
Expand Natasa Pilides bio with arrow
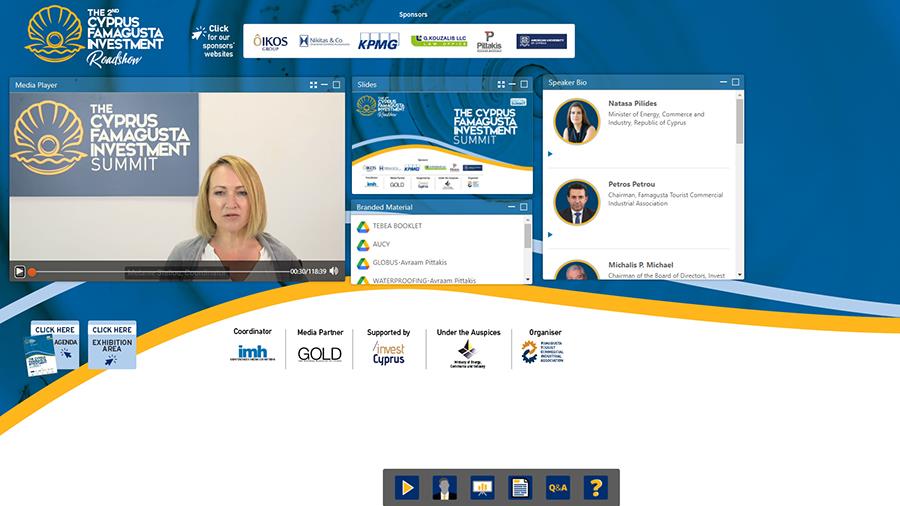click(550, 154)
